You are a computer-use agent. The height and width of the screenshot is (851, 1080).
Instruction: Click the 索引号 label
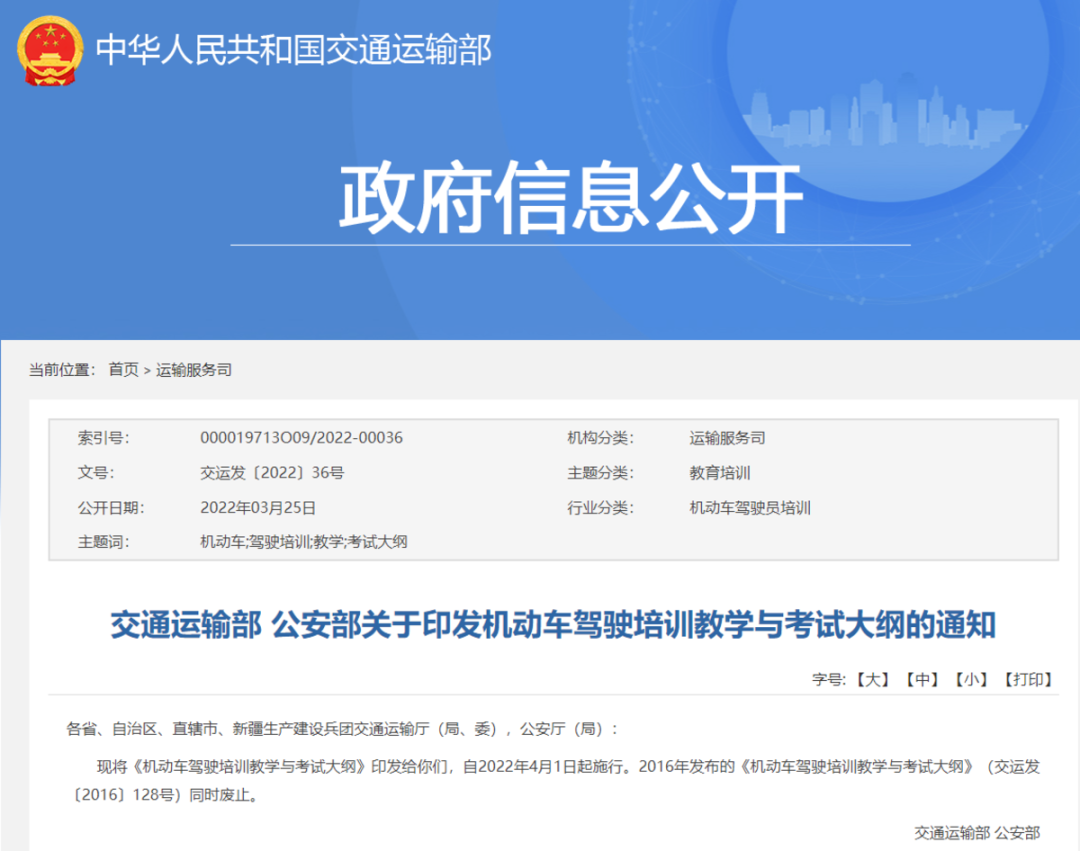[x=103, y=438]
